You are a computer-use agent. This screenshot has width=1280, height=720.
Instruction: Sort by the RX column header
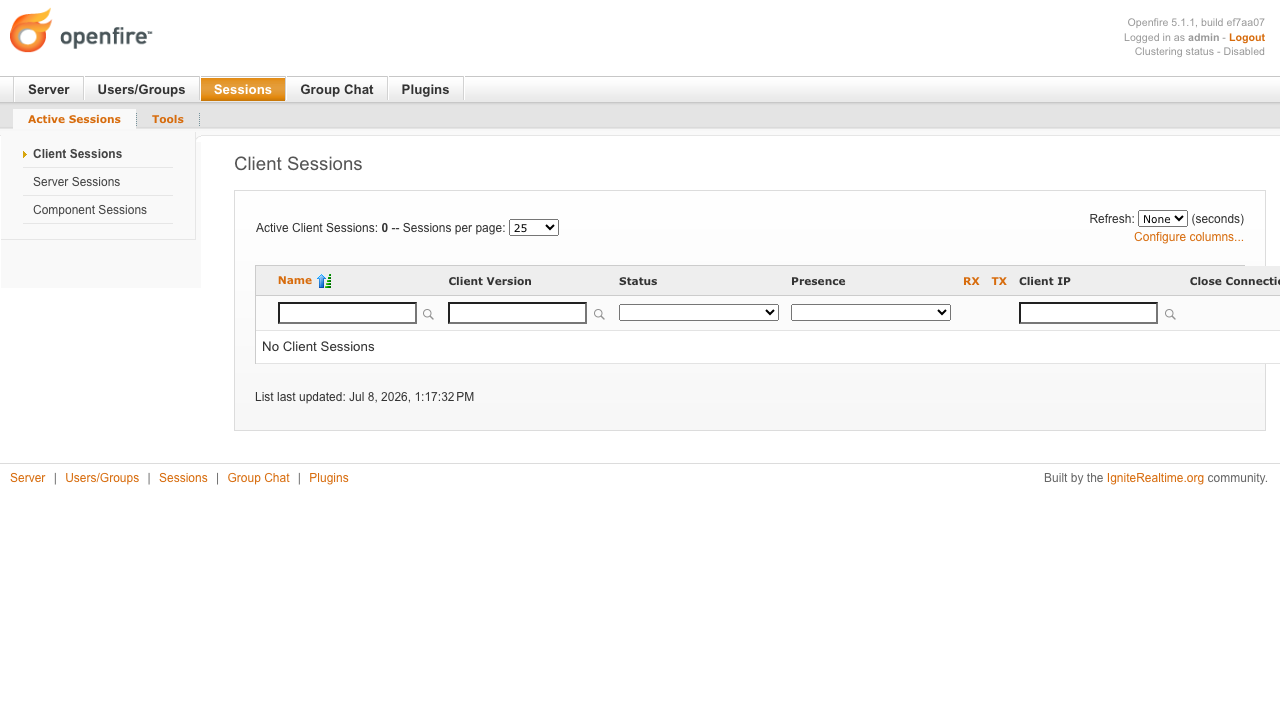point(971,281)
